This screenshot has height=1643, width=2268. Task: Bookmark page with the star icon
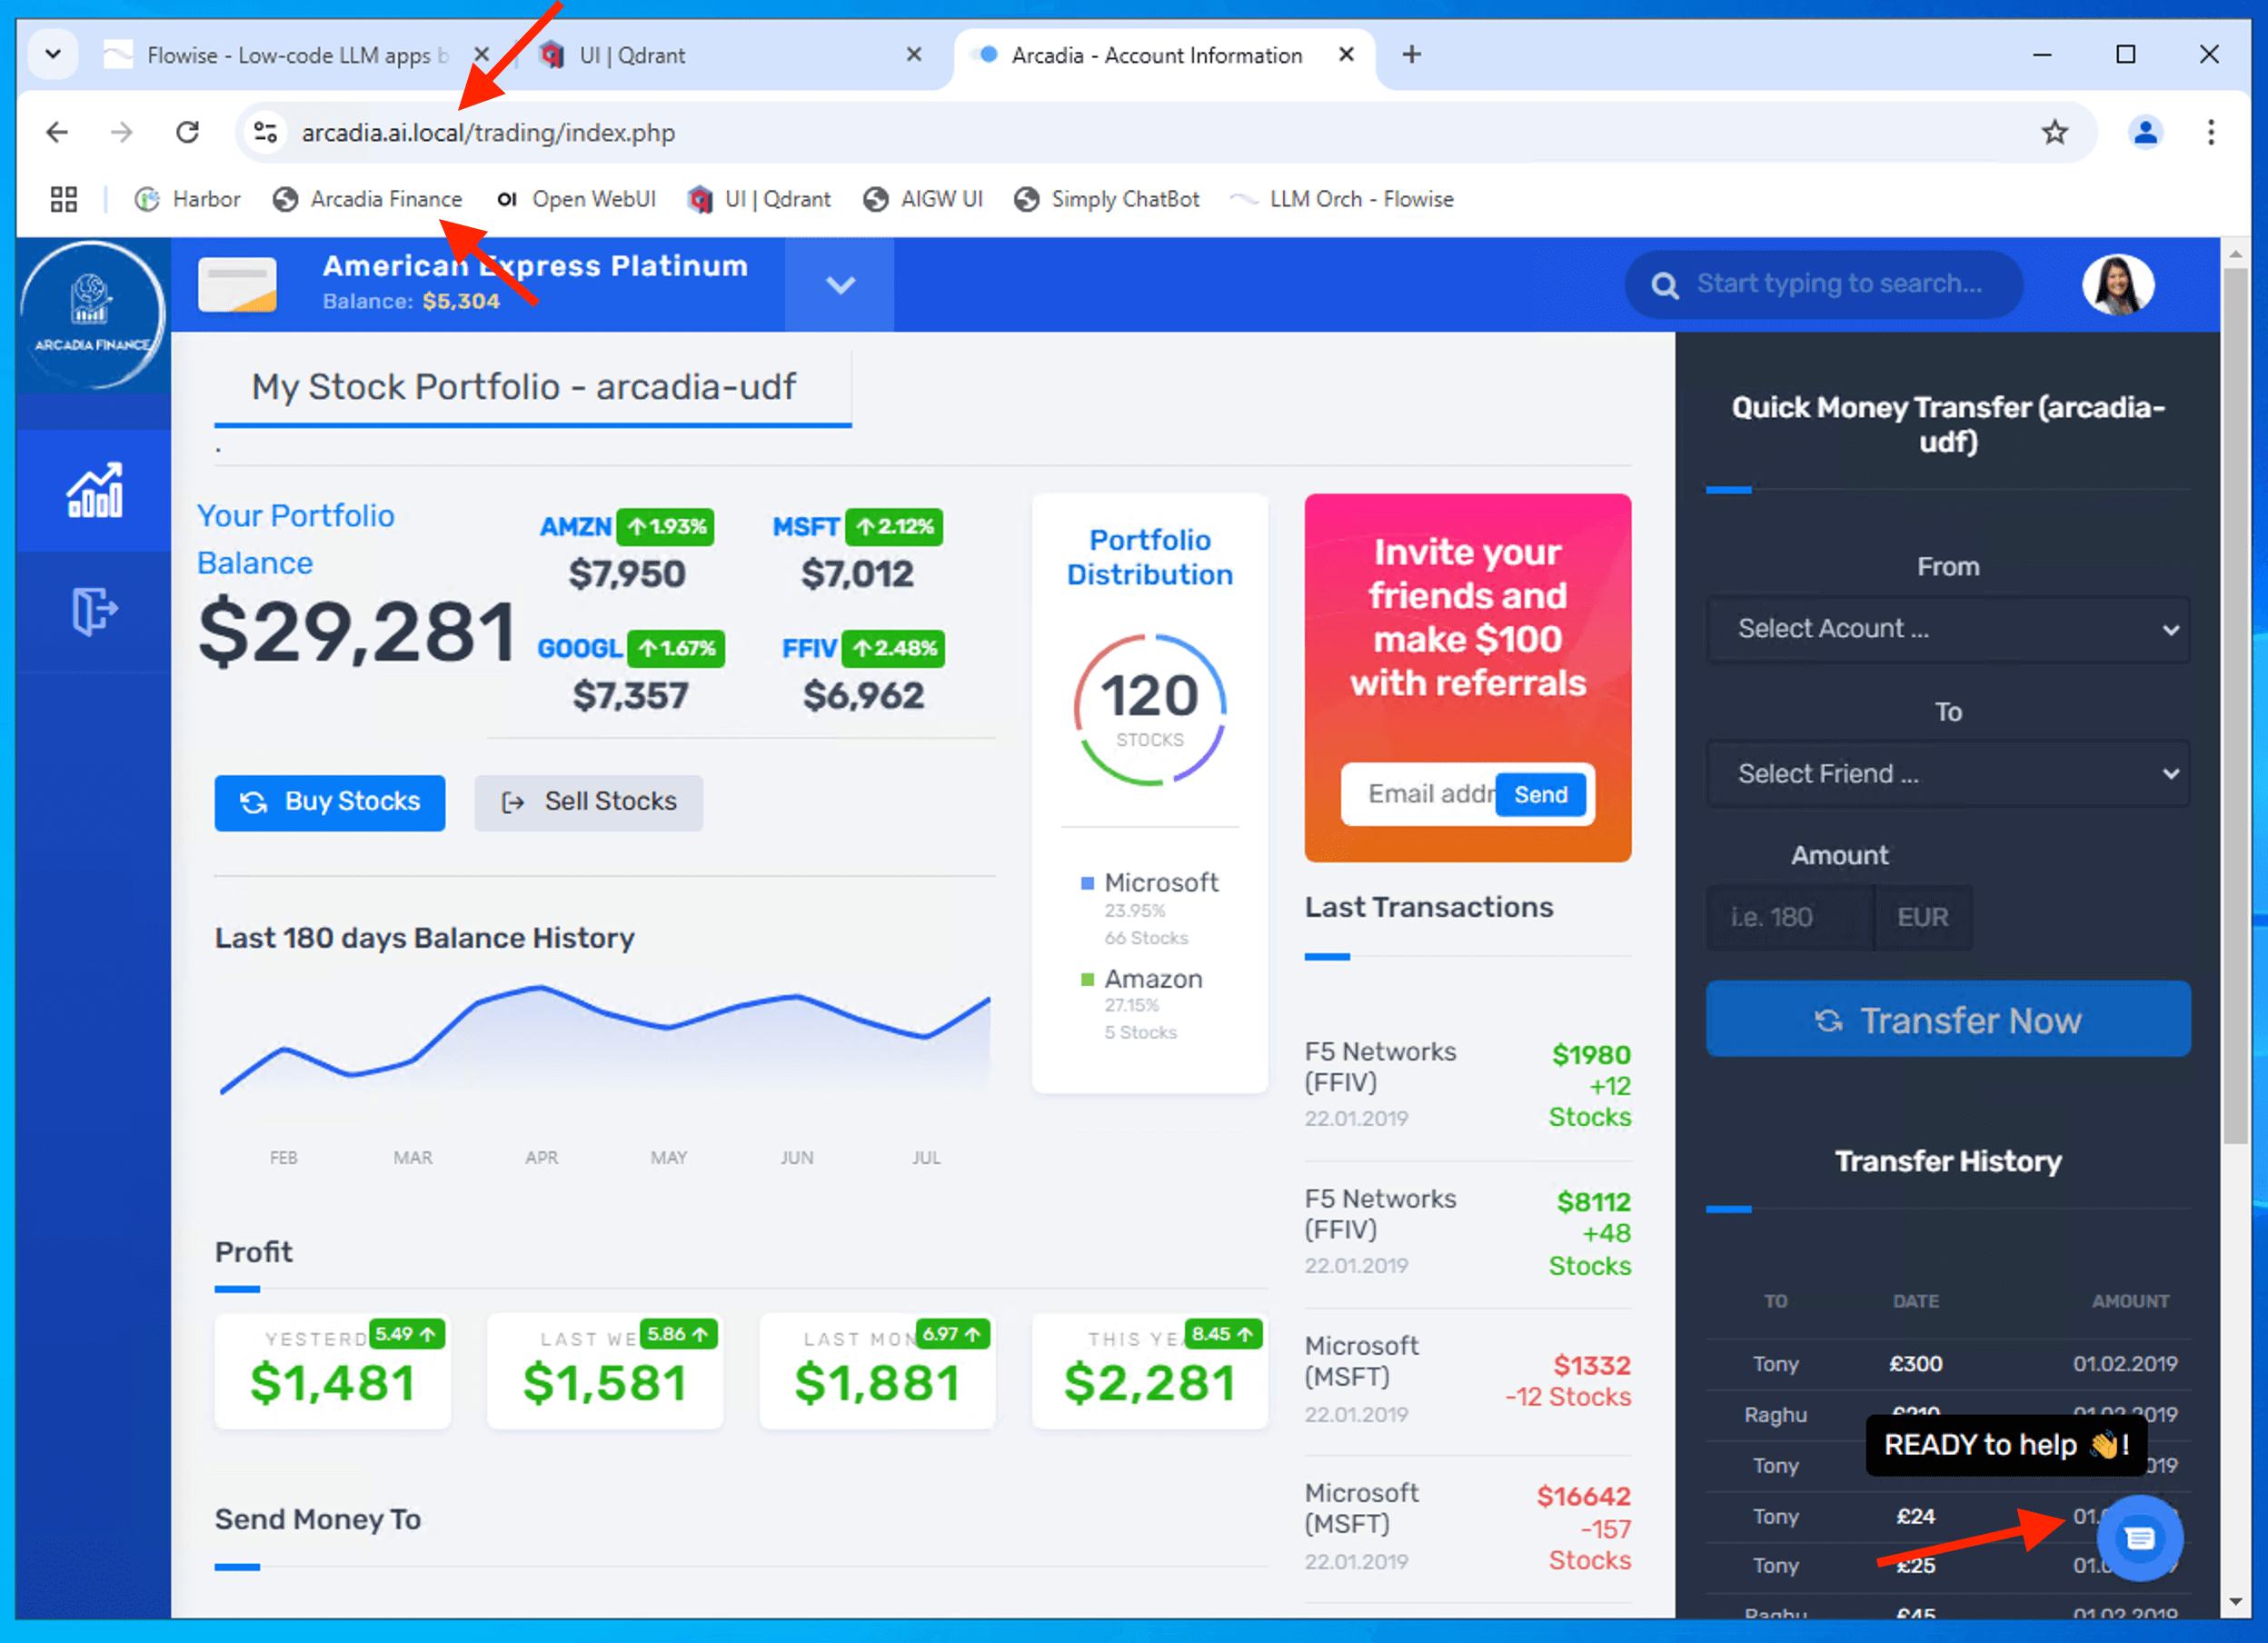(x=2054, y=132)
